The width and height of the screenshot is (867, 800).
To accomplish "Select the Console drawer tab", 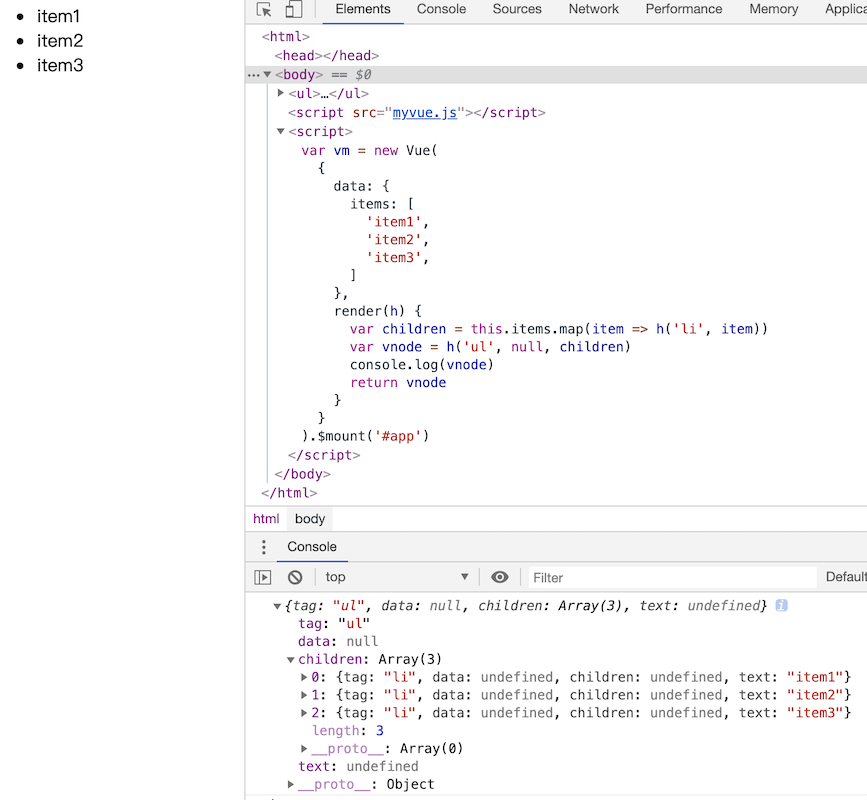I will (x=312, y=547).
